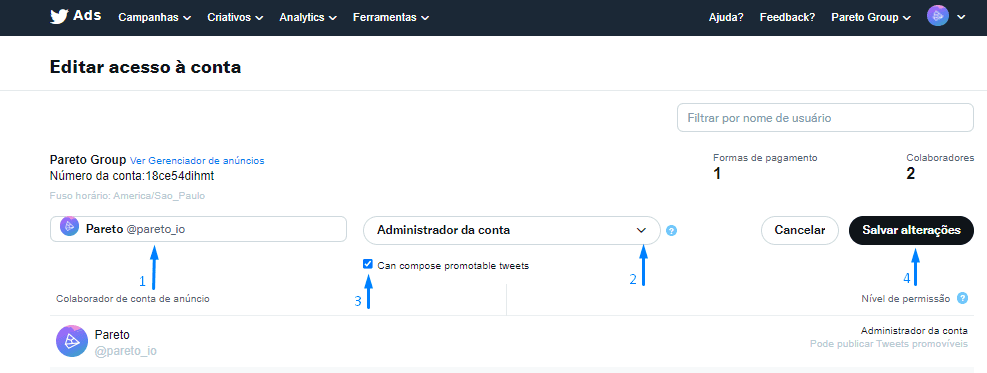Screen dimensions: 987x373
Task: Click the profile avatar in top bar
Action: [x=938, y=16]
